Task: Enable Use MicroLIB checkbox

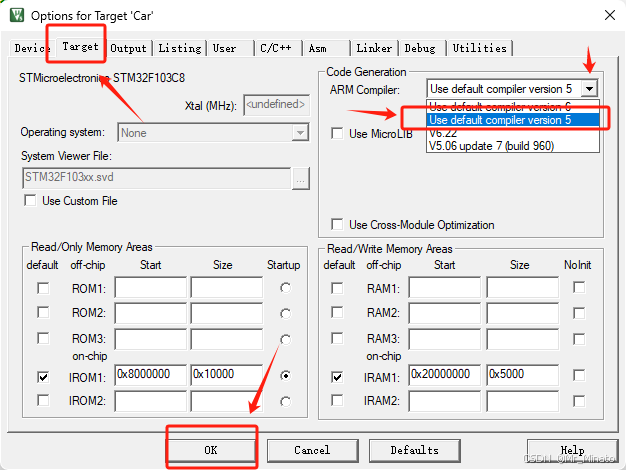Action: [337, 133]
